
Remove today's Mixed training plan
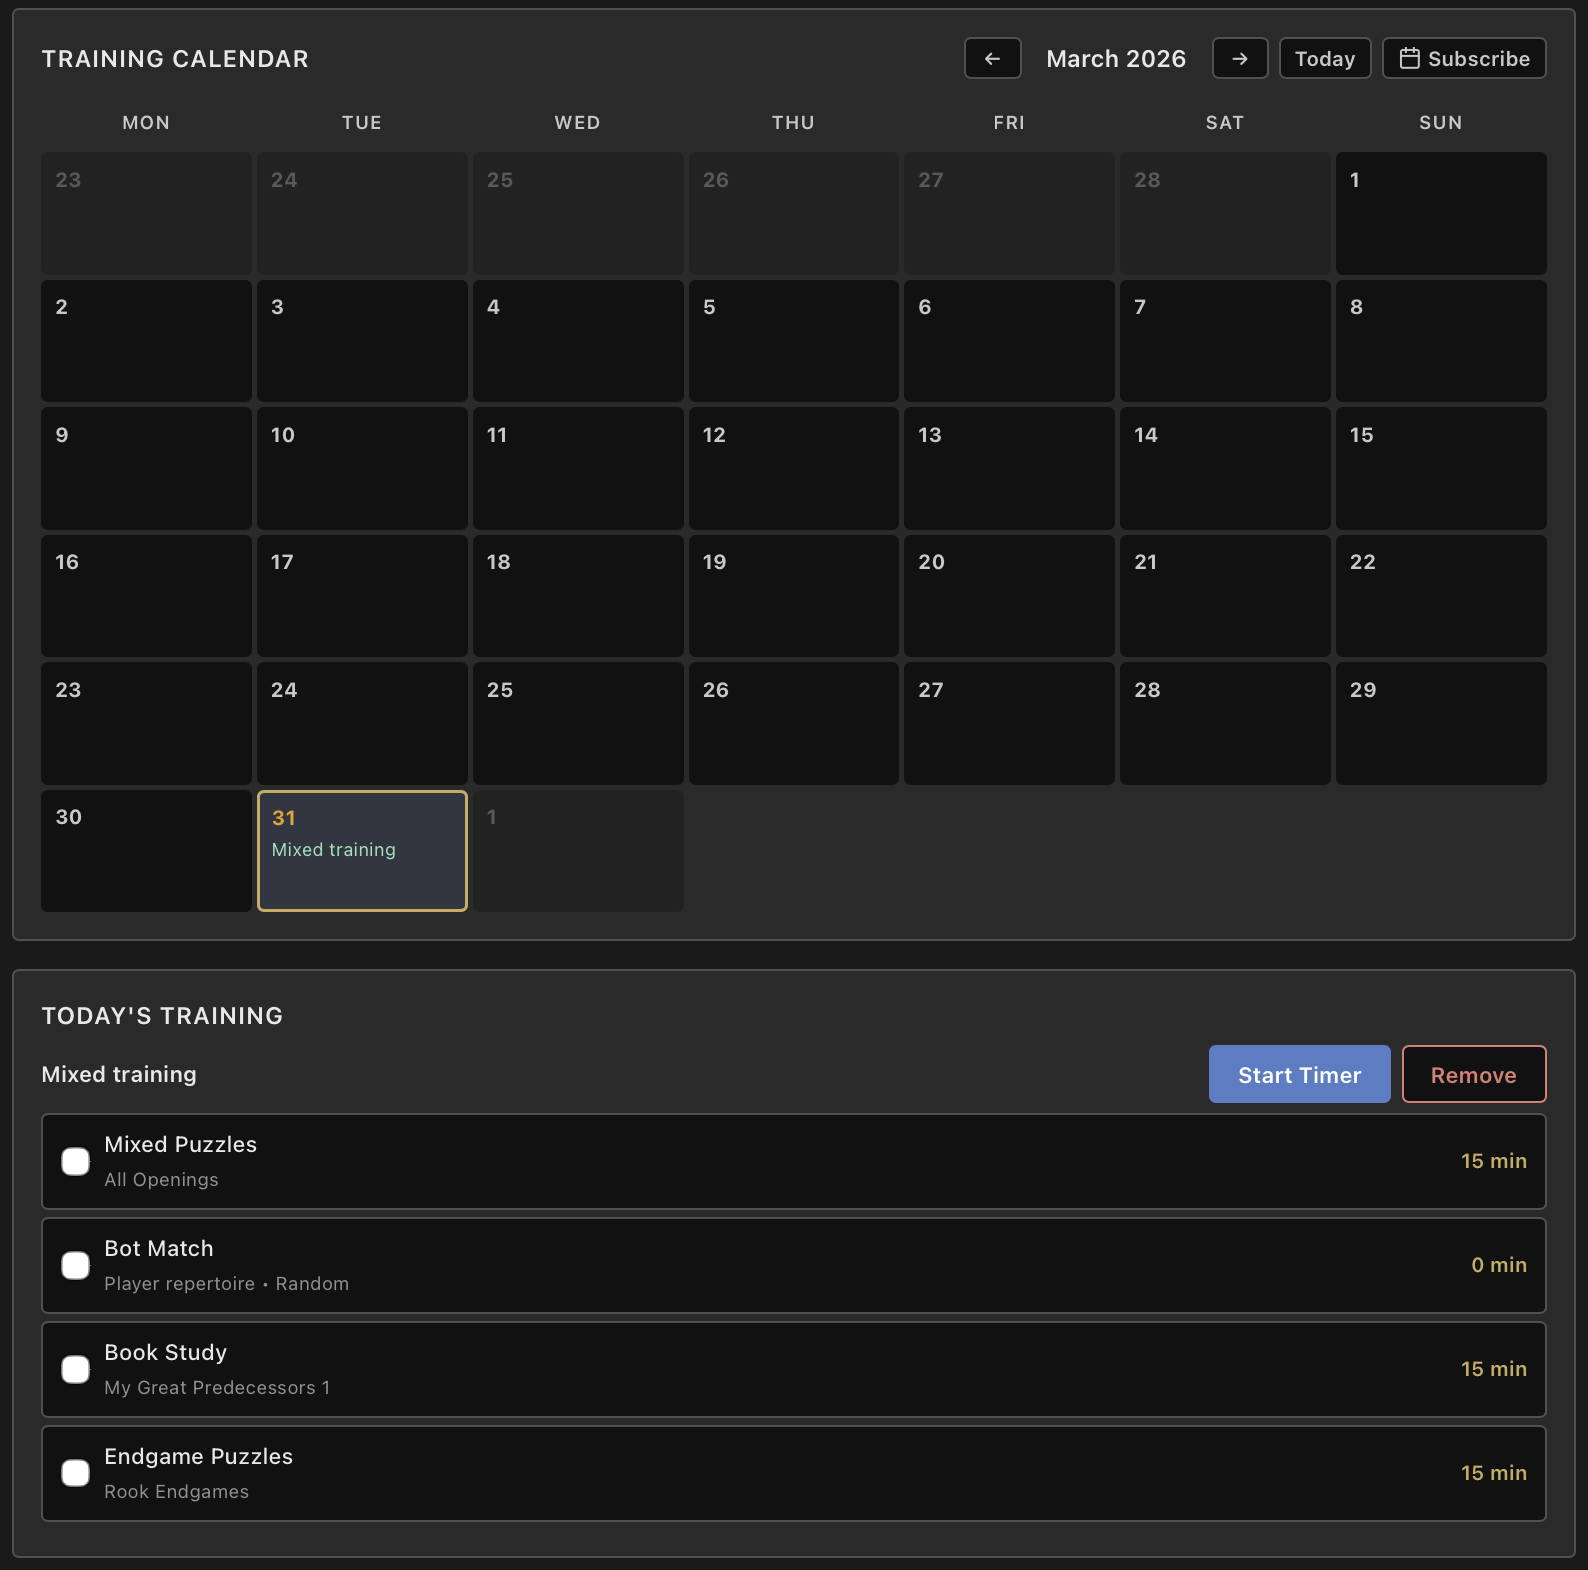click(x=1473, y=1074)
